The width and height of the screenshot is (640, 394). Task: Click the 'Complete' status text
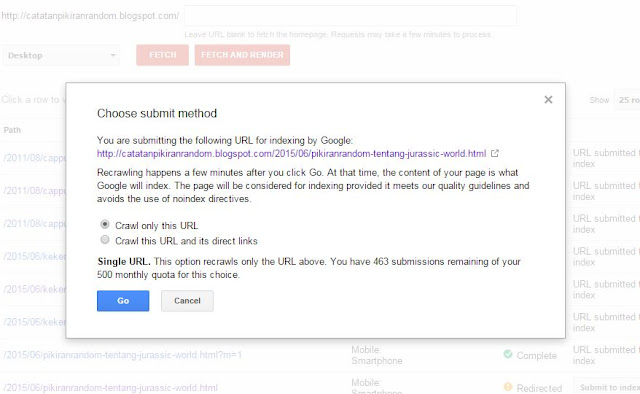(x=536, y=356)
